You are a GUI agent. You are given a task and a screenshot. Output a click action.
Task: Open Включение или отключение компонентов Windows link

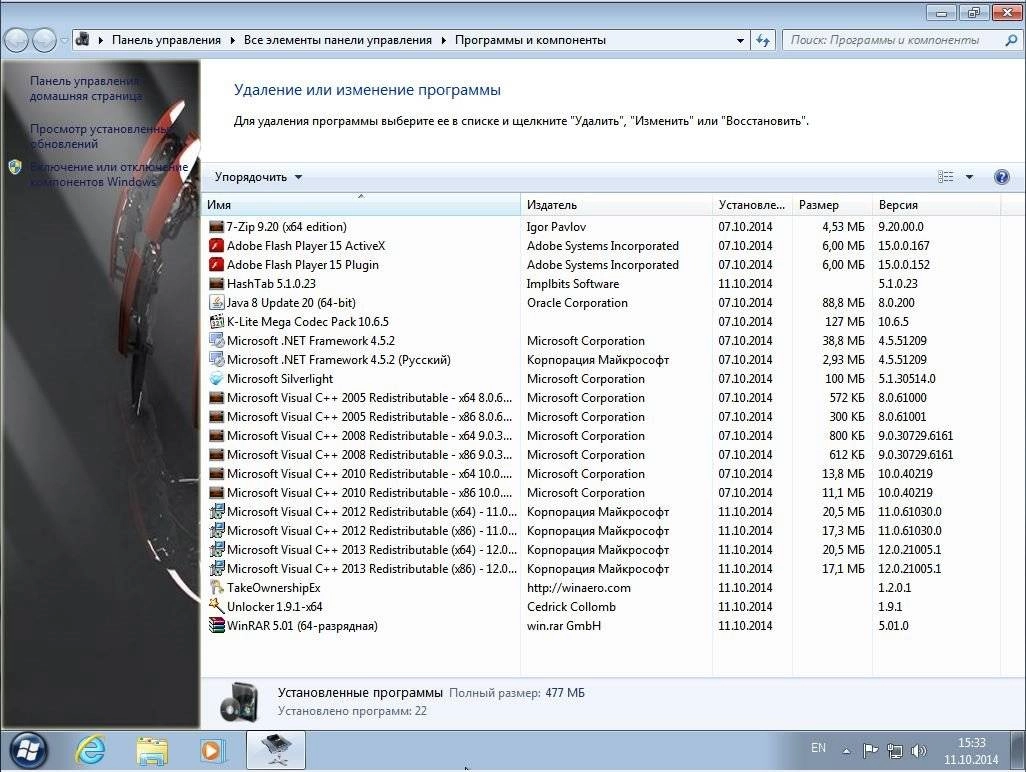tap(109, 174)
